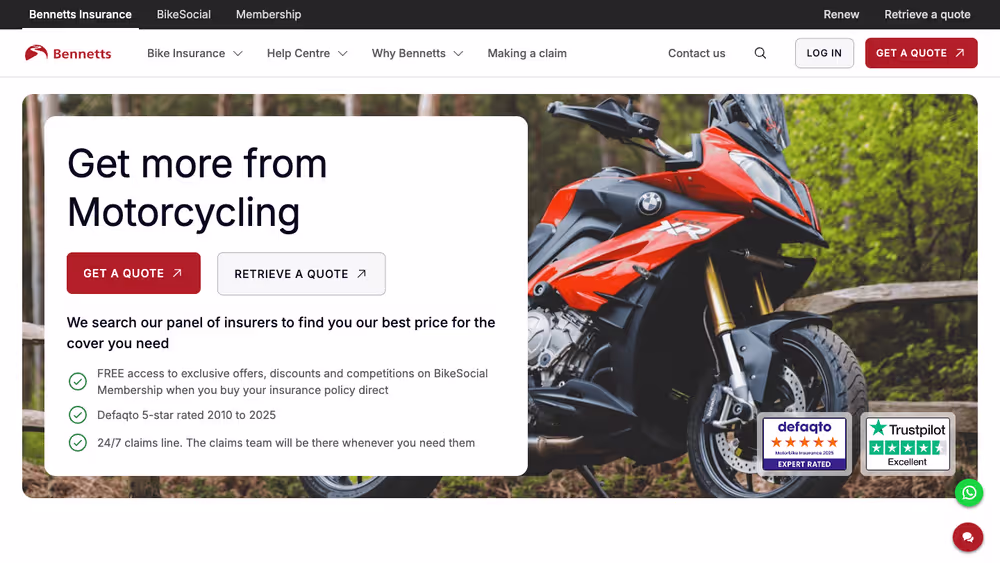Click '24/7 claims line' sentence

(x=286, y=442)
